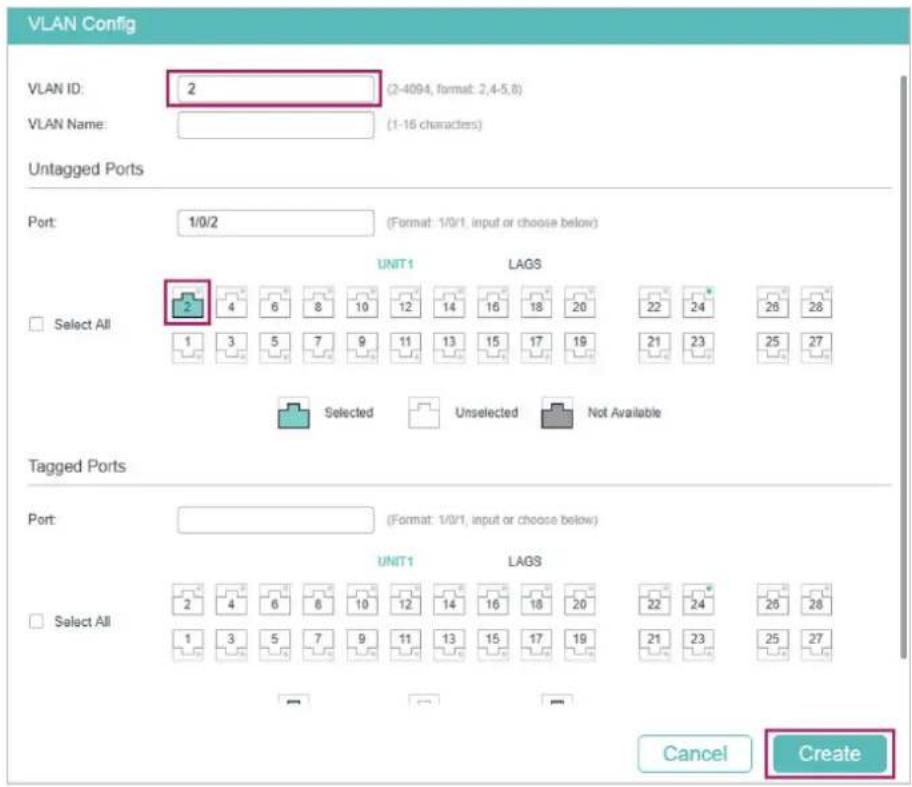Select untagged port 1 icon

(x=187, y=348)
